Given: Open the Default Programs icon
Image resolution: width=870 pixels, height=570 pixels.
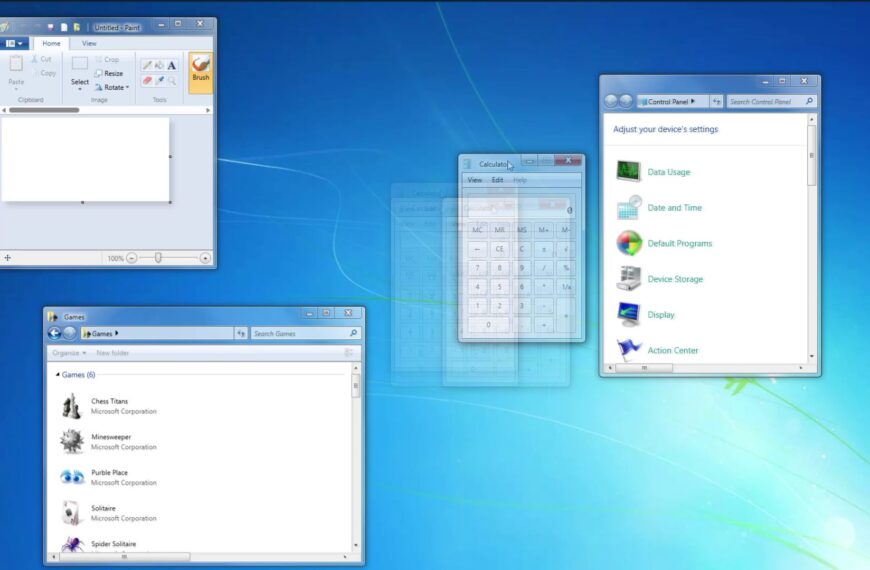Looking at the screenshot, I should tap(629, 243).
